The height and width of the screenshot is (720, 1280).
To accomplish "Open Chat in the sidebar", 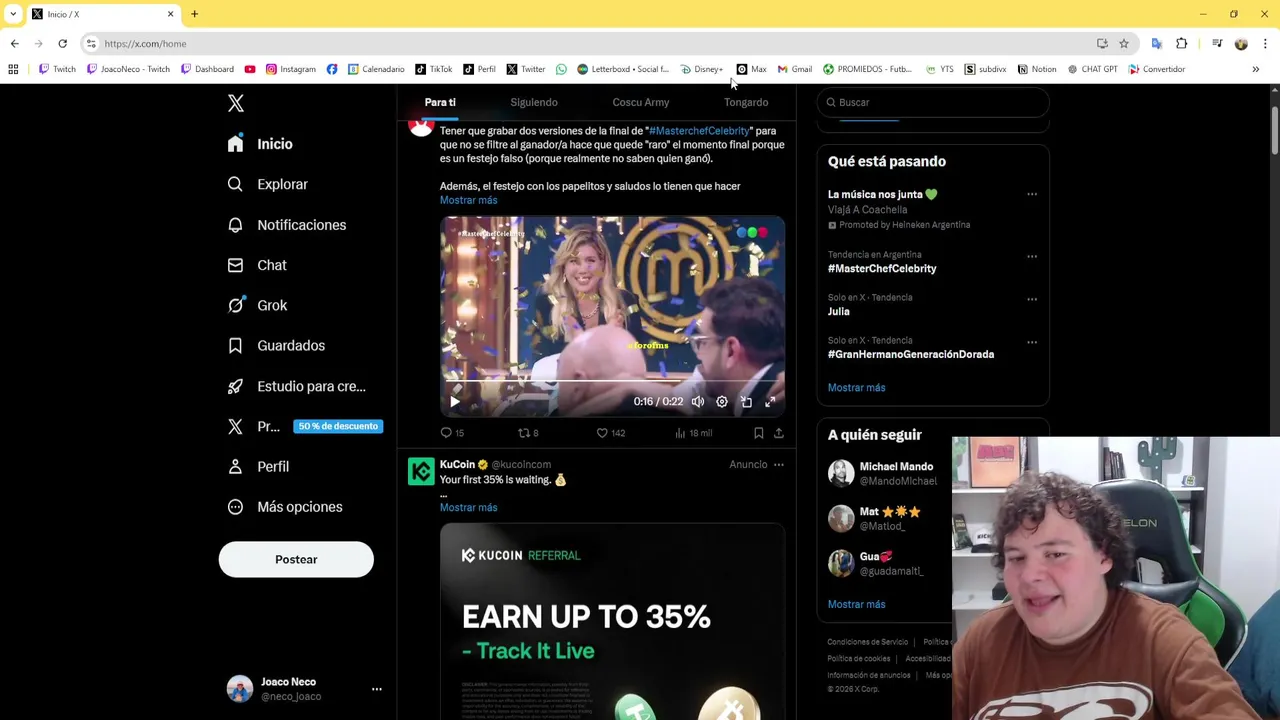I will [257, 265].
